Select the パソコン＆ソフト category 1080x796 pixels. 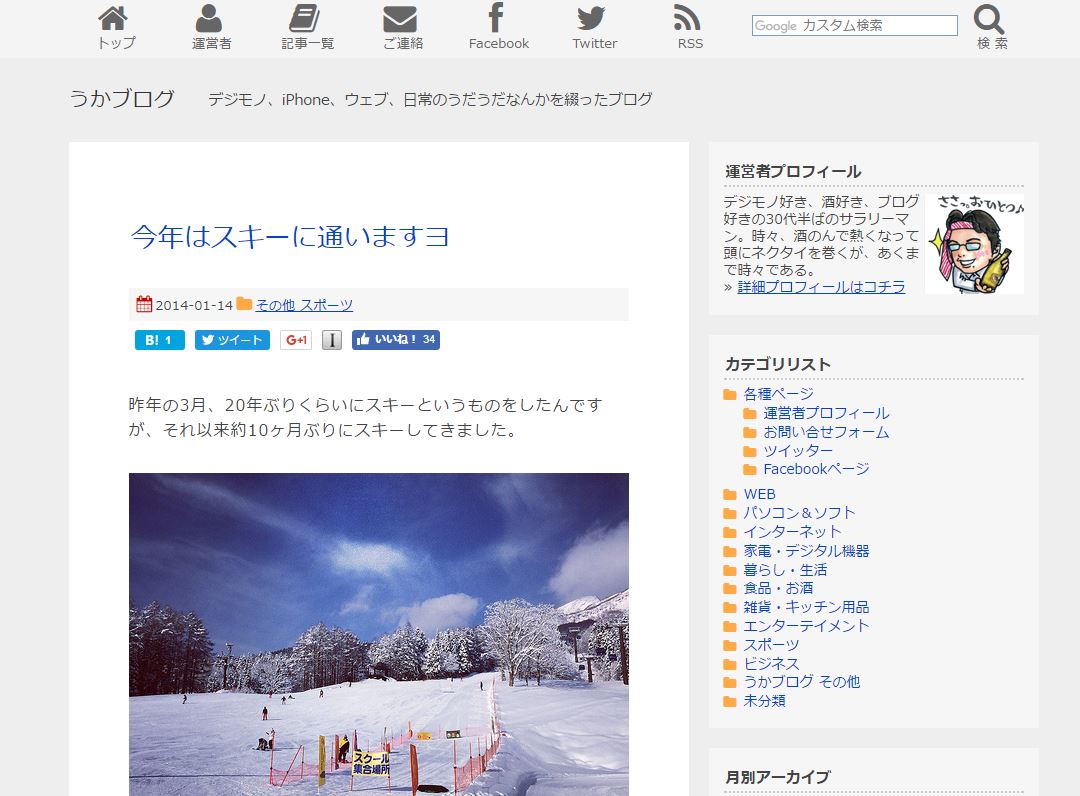[799, 513]
